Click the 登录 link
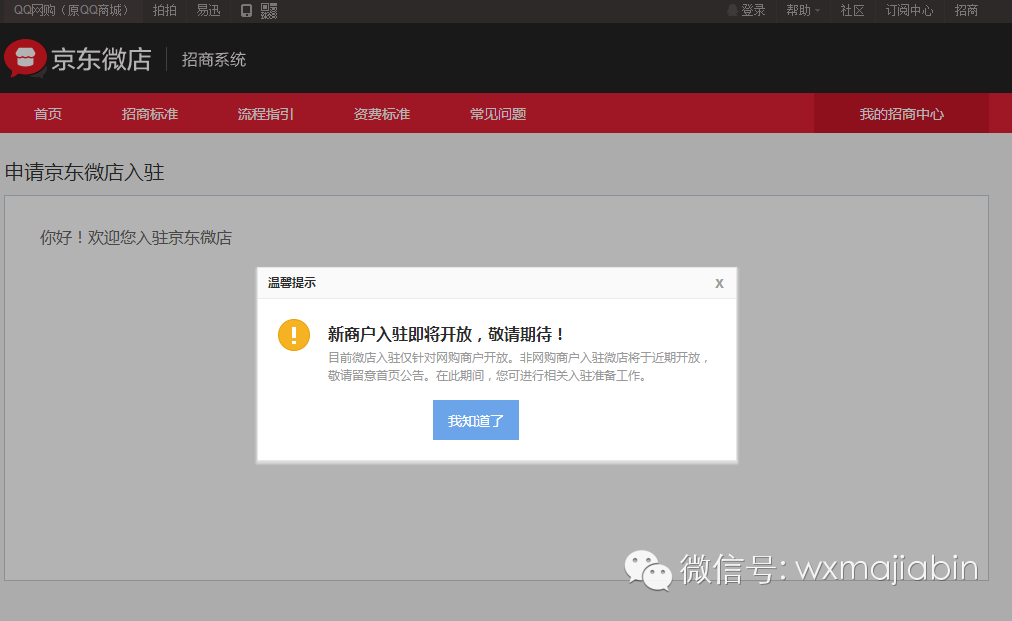 coord(753,10)
